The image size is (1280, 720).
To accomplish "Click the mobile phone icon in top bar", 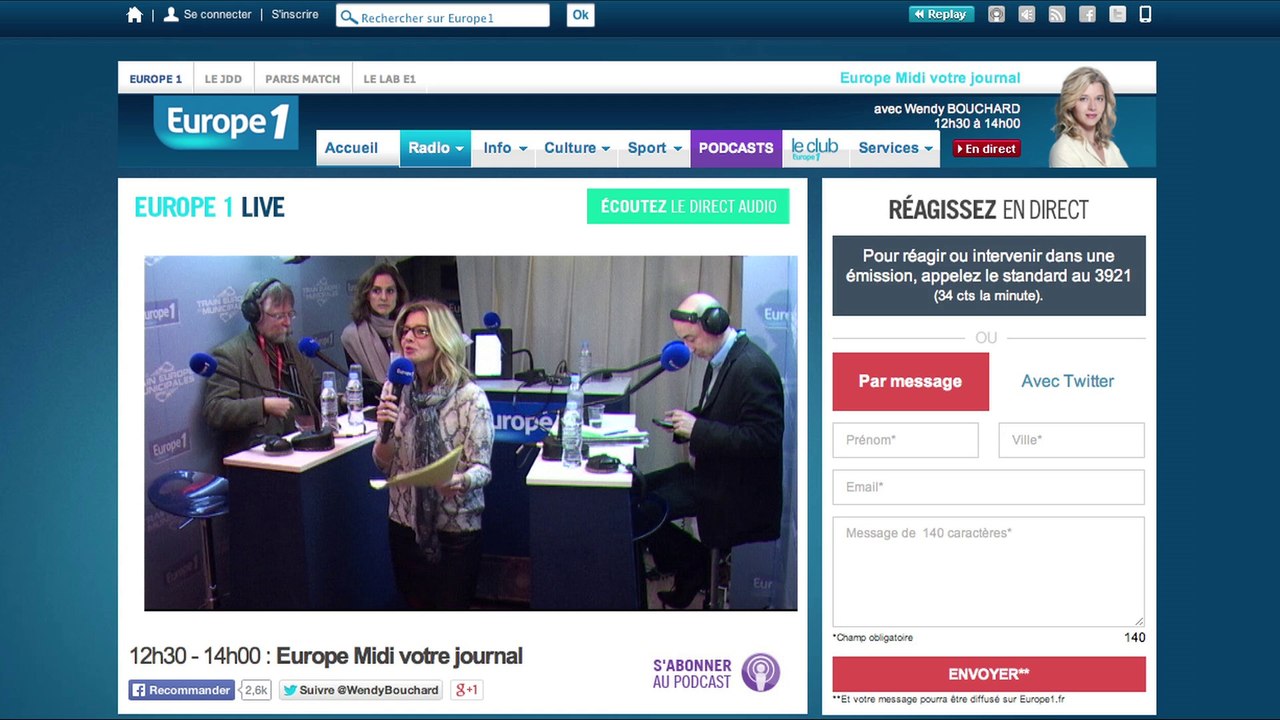I will click(x=1146, y=14).
